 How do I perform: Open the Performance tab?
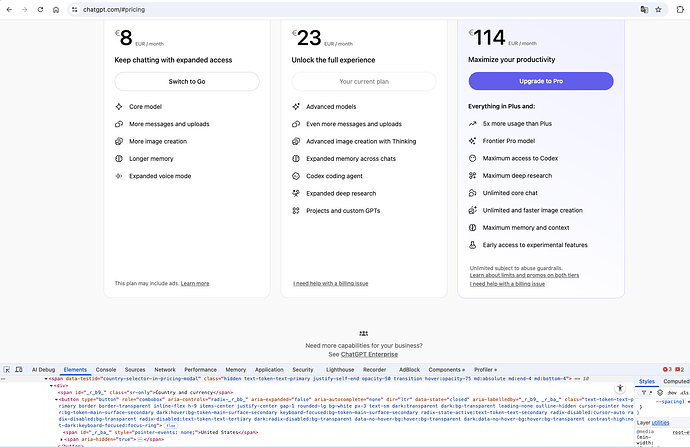(201, 370)
